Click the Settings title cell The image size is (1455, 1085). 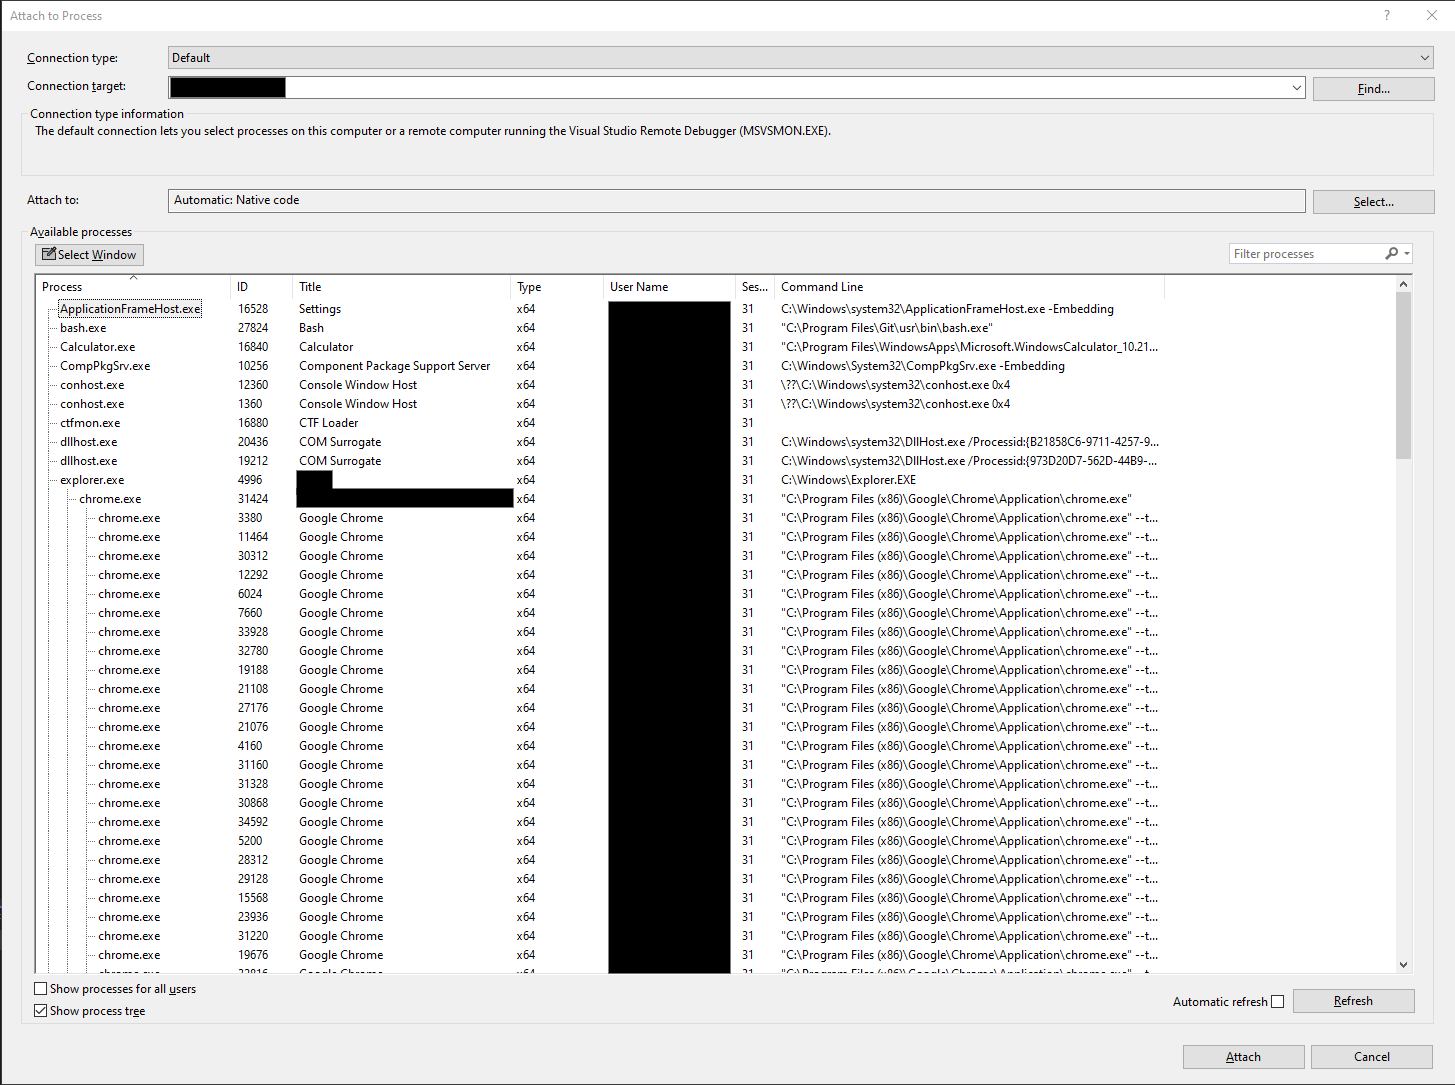pos(320,309)
